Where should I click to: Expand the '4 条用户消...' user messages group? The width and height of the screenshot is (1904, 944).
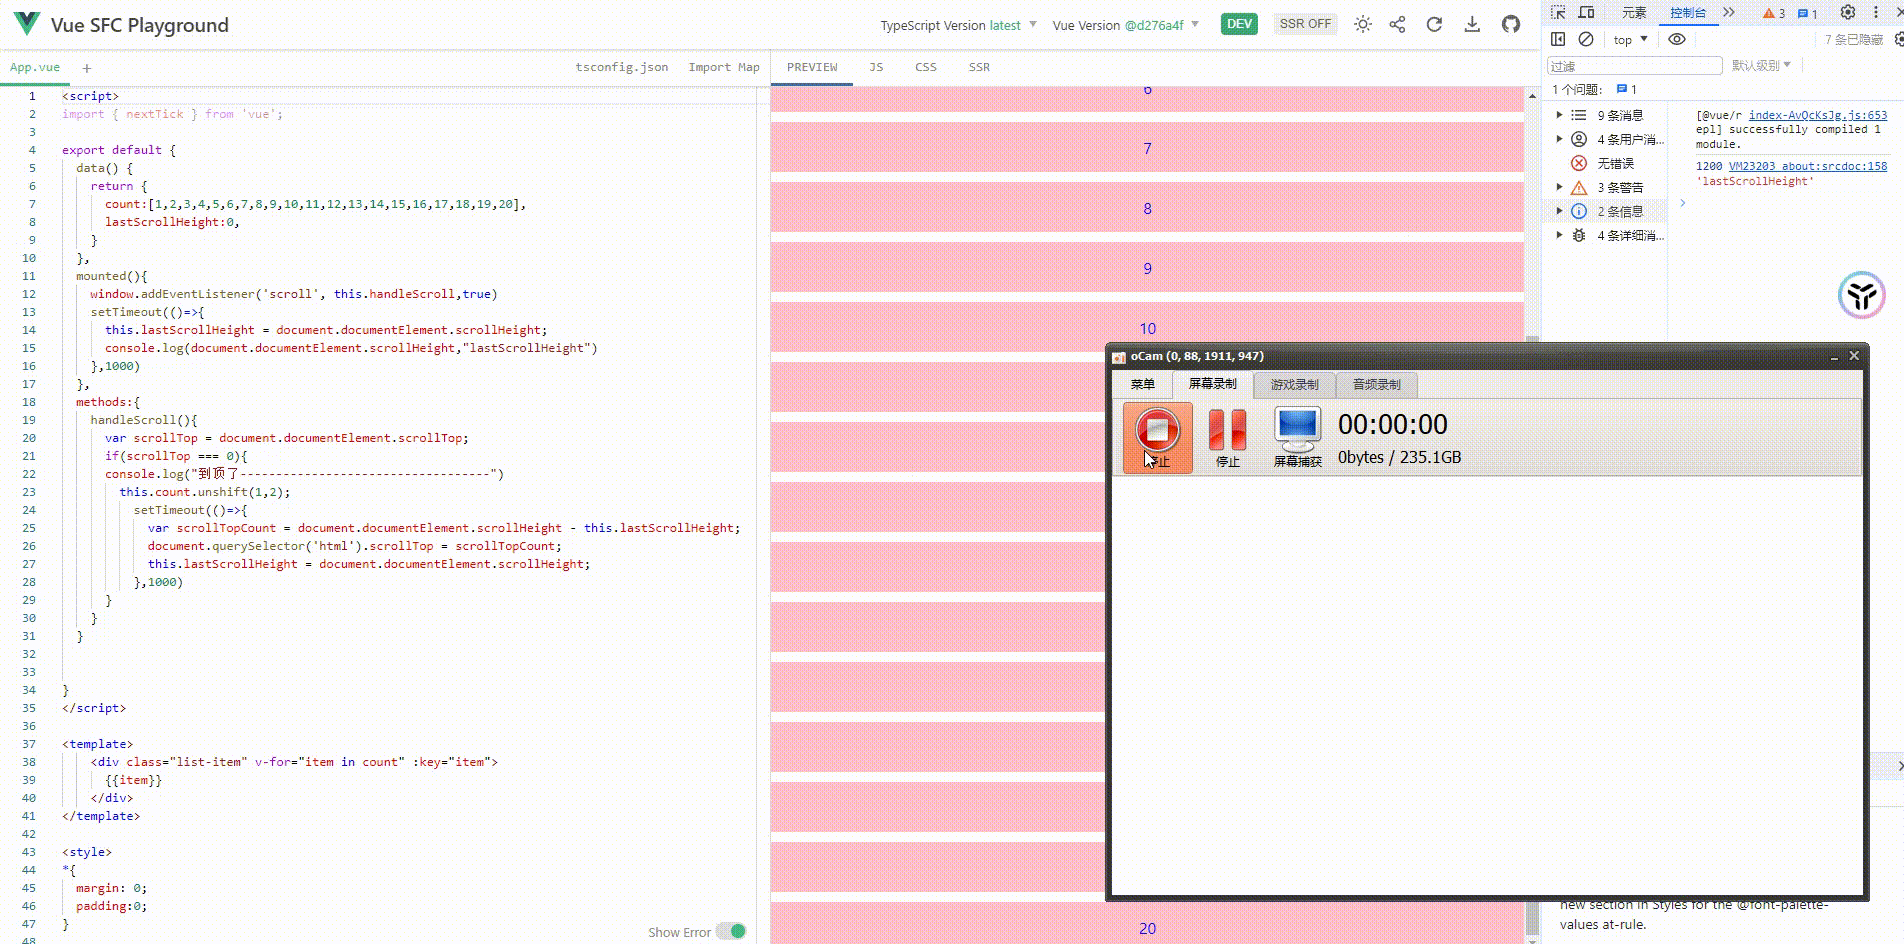pos(1559,139)
